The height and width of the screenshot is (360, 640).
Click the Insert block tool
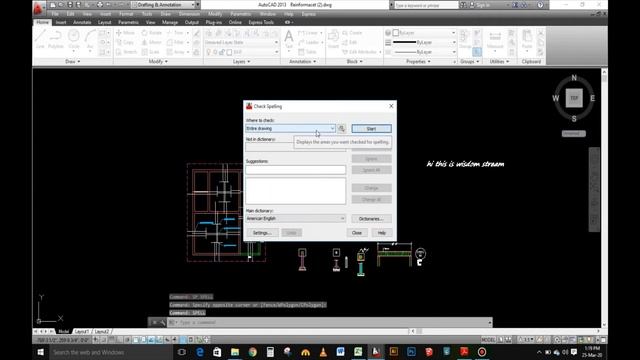333,39
